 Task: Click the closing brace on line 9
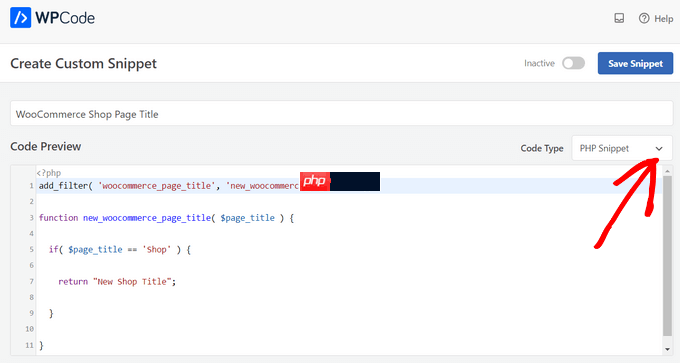tap(51, 313)
